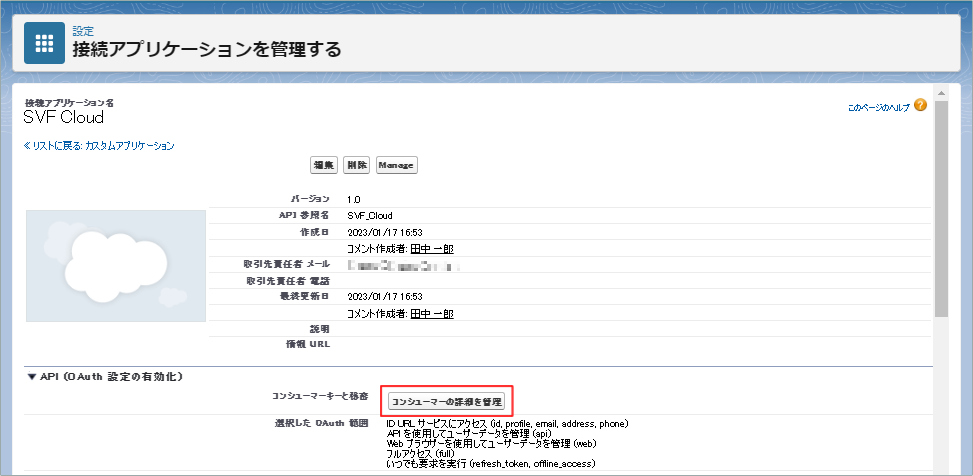The image size is (973, 476).
Task: Click the app launcher grid icon
Action: pyautogui.click(x=44, y=43)
